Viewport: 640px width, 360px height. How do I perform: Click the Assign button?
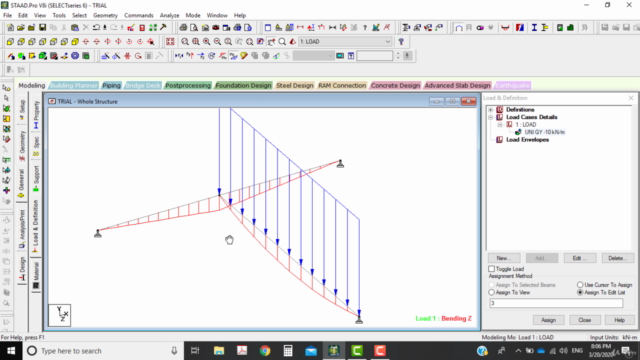tap(548, 320)
